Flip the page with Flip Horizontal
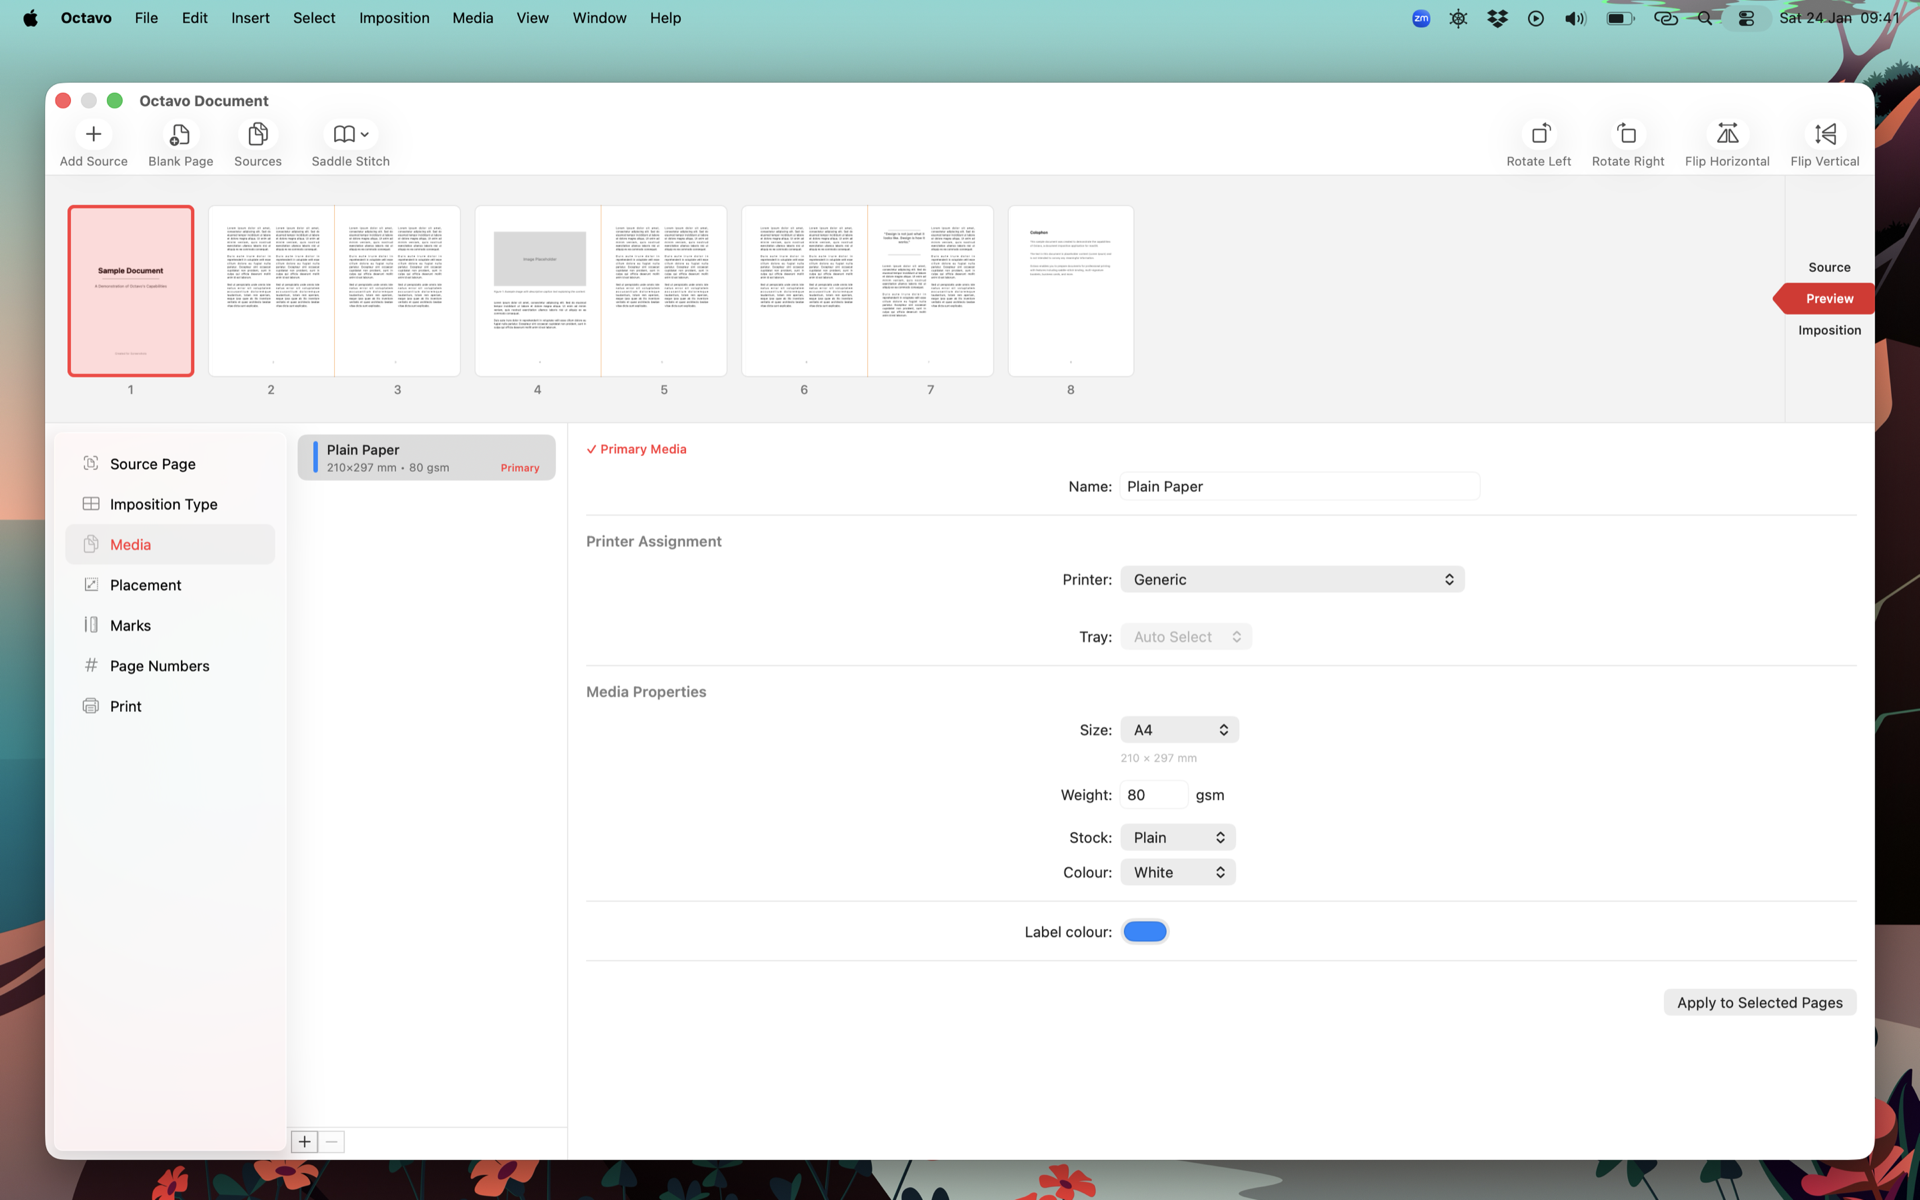Viewport: 1920px width, 1200px height. [1726, 134]
